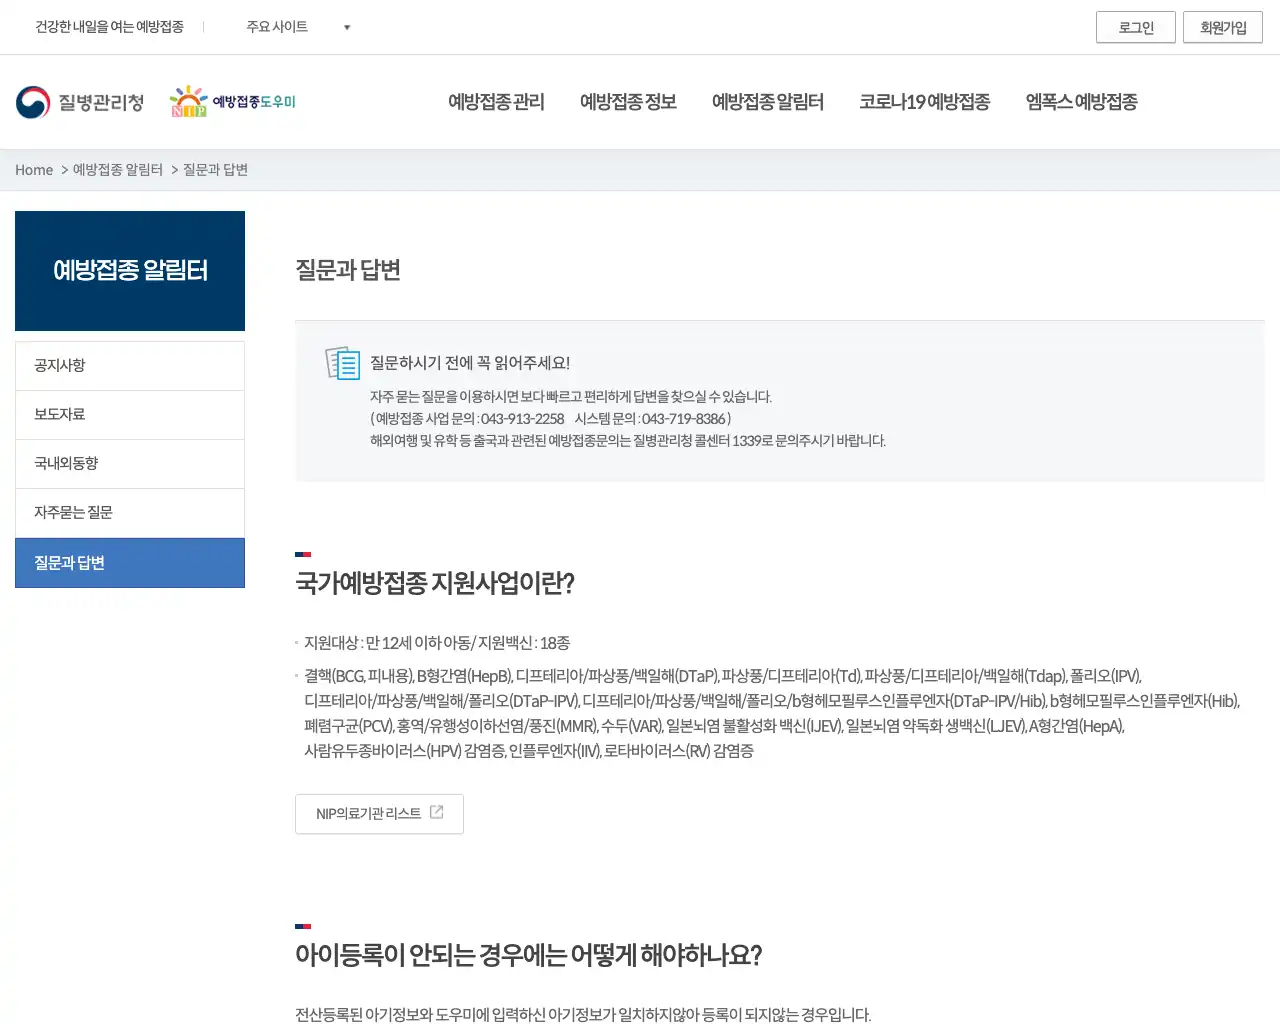Click the document notice icon beside 질문하시기 전에
Image resolution: width=1280 pixels, height=1024 pixels.
[343, 364]
